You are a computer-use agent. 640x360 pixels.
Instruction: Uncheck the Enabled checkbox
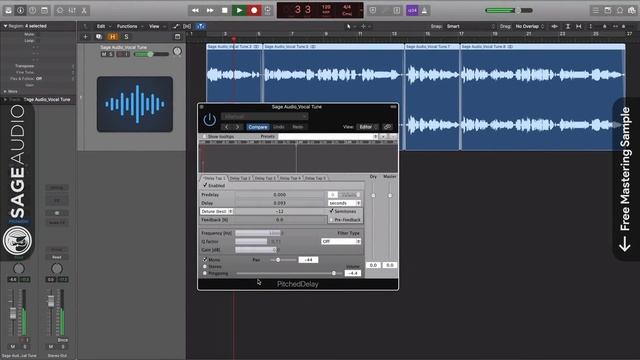click(205, 185)
